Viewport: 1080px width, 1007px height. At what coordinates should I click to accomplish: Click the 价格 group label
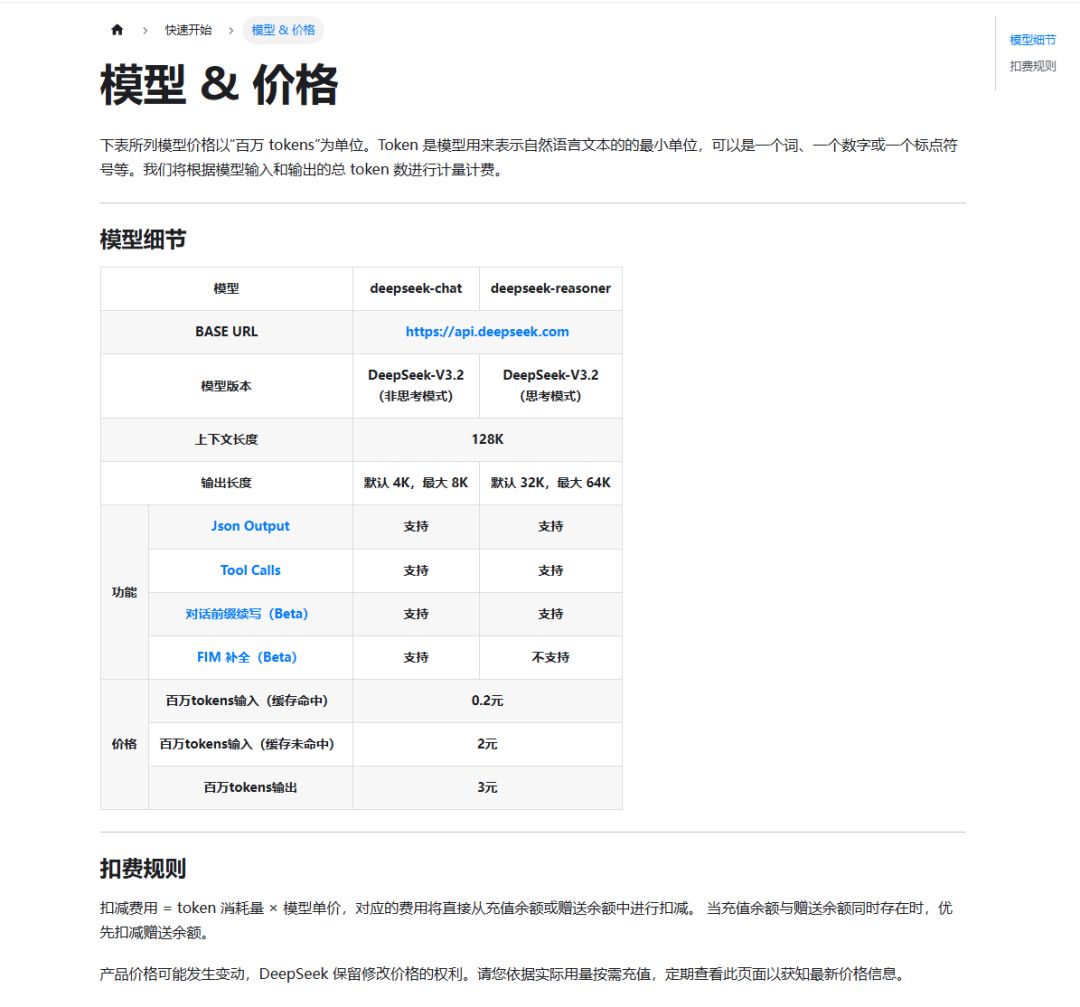[x=125, y=744]
